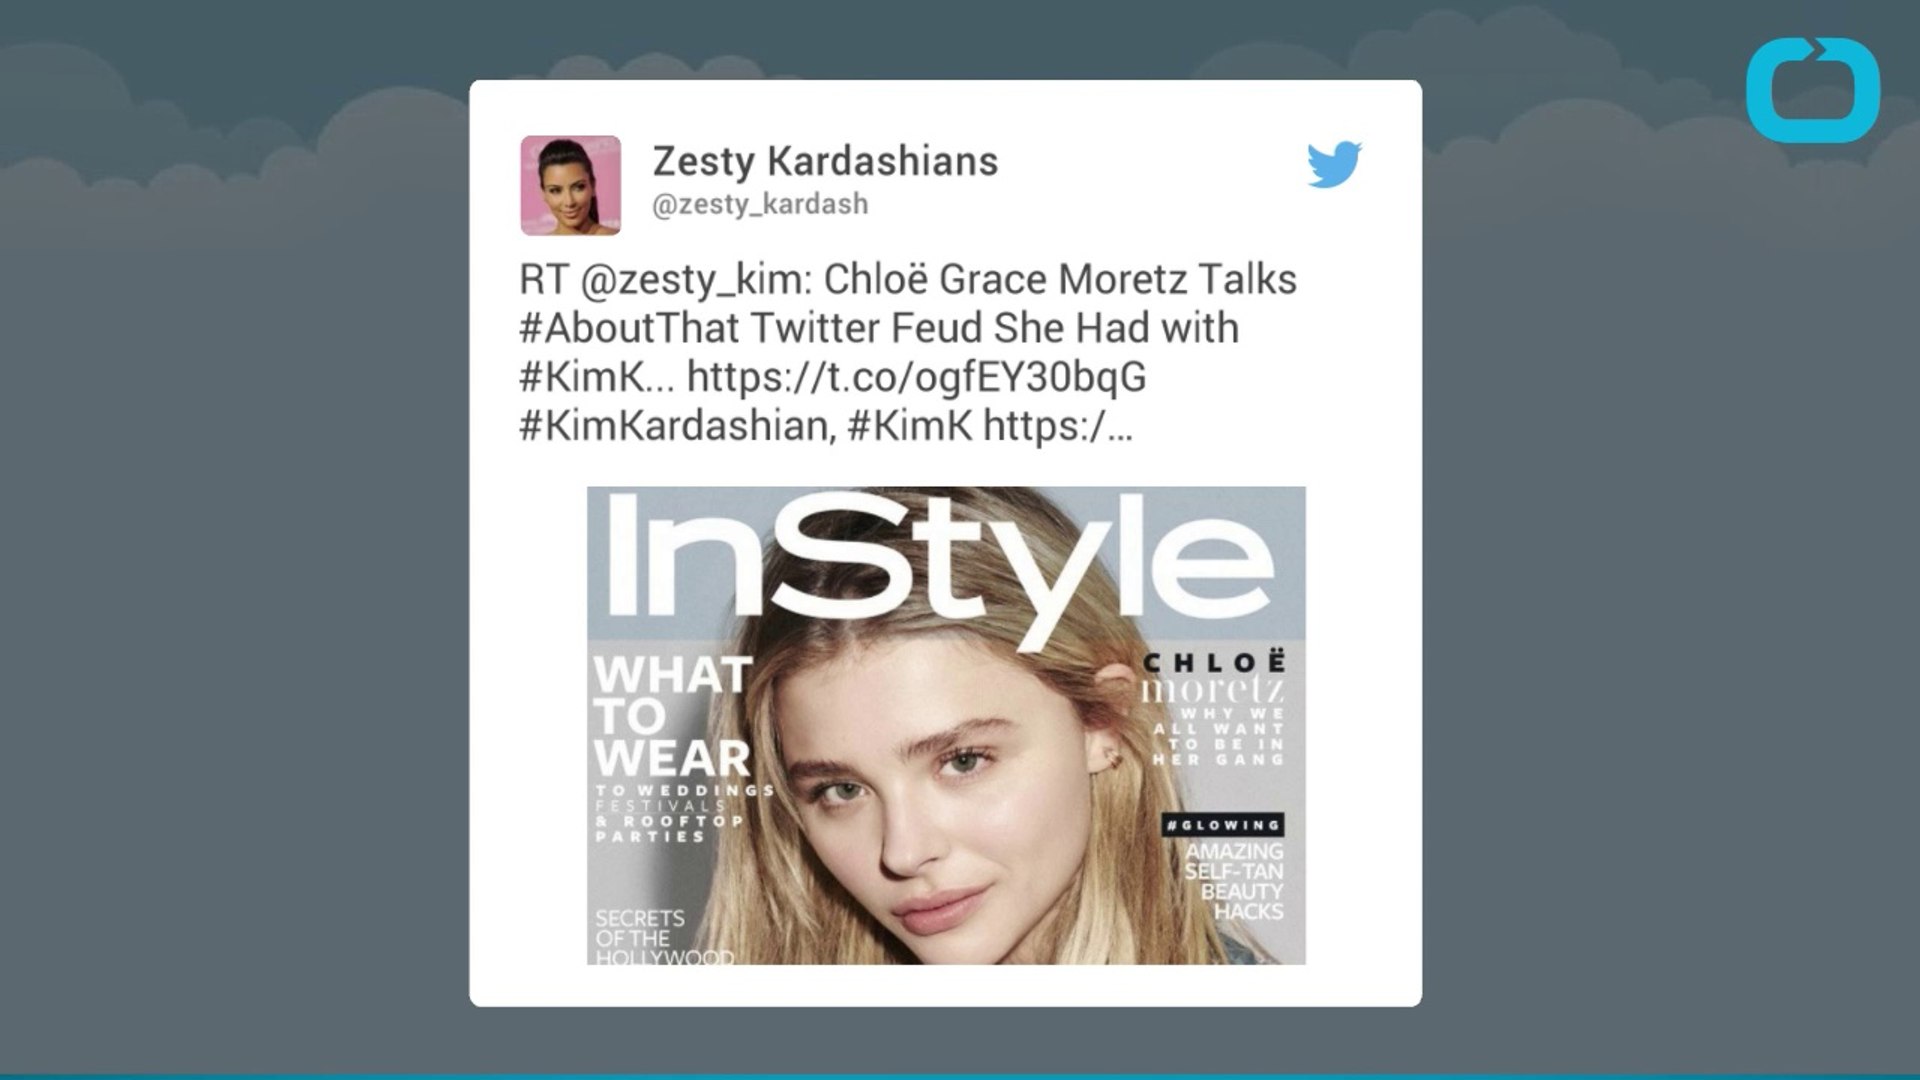The image size is (1920, 1080).
Task: Click the @zesty_kardash handle
Action: (x=760, y=204)
